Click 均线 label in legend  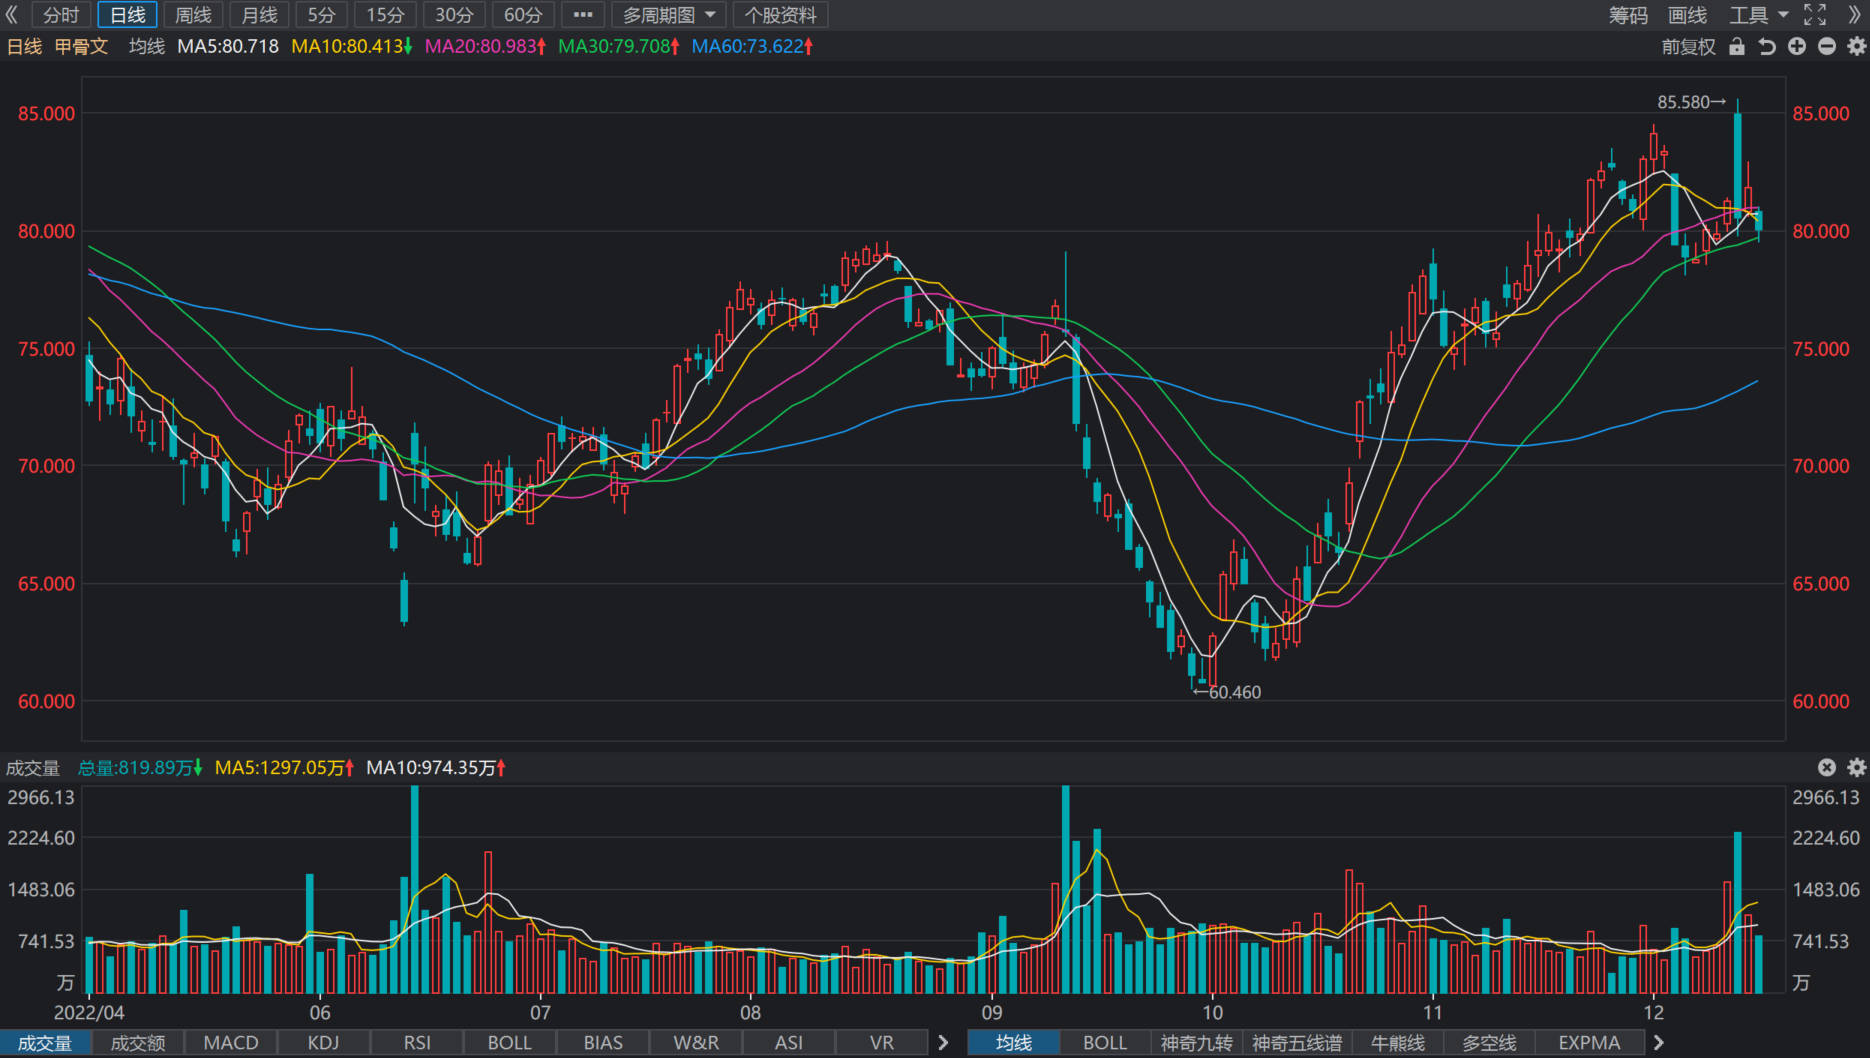[x=147, y=47]
